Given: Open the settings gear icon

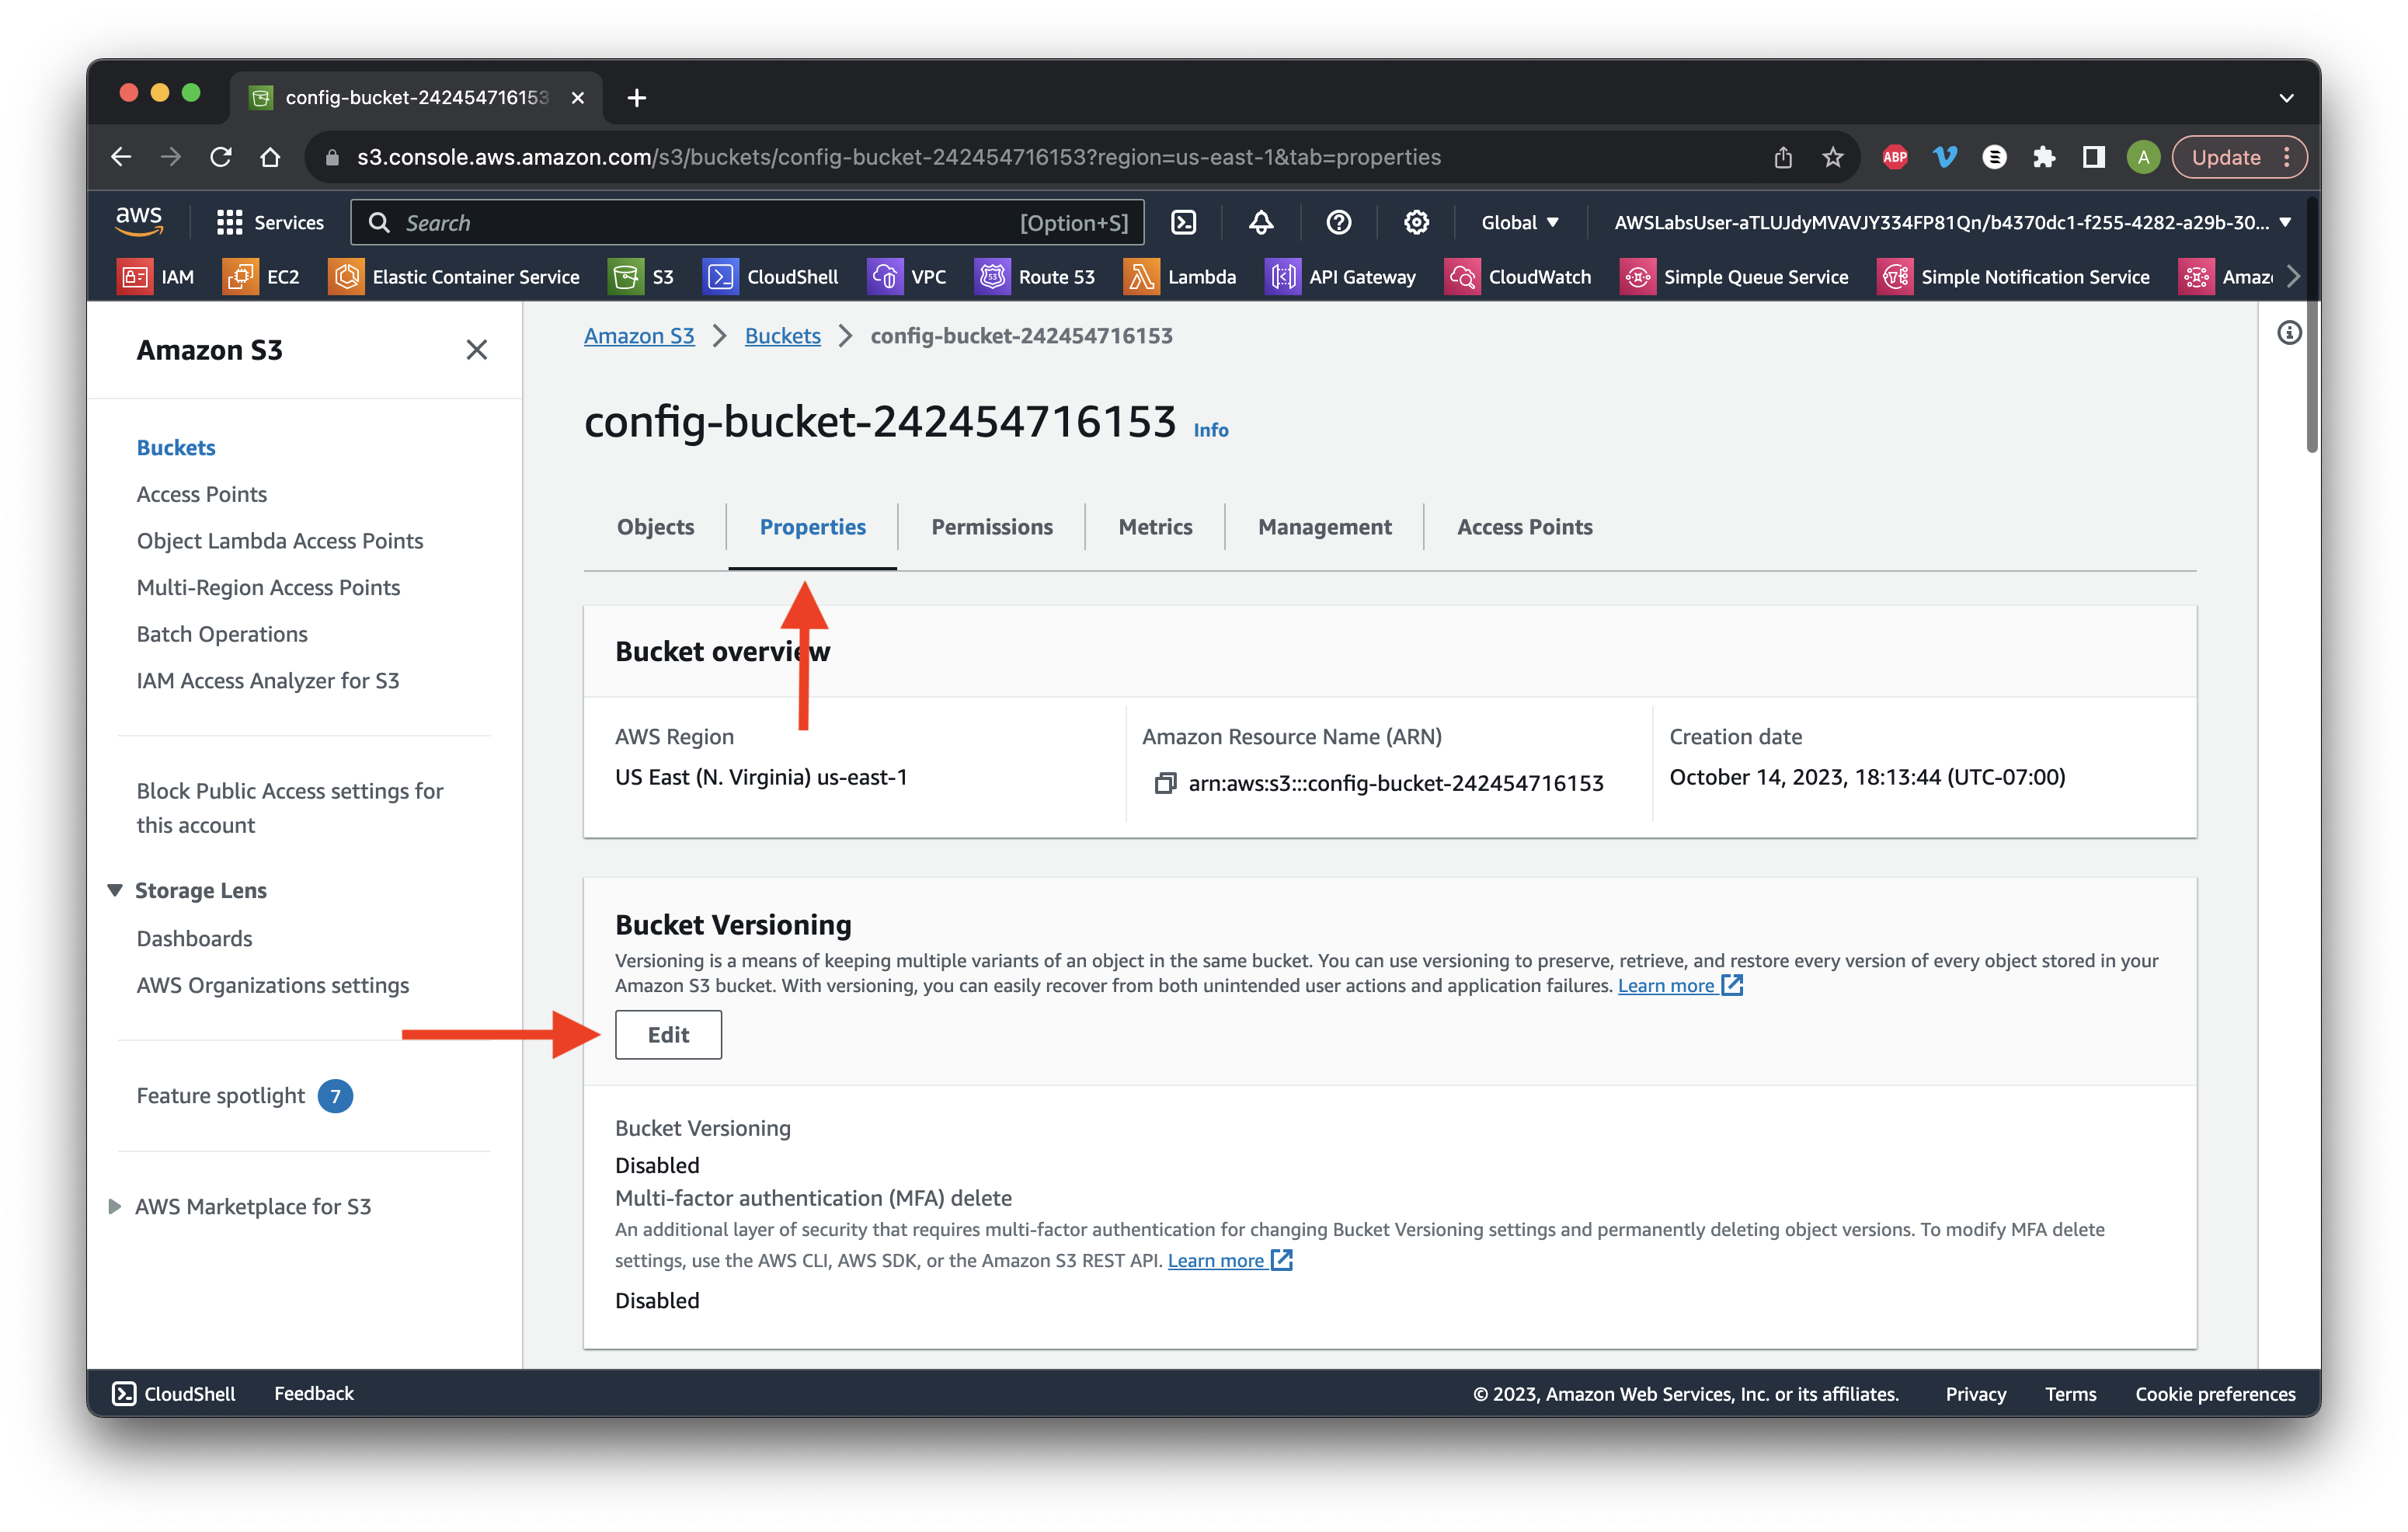Looking at the screenshot, I should click(x=1415, y=222).
